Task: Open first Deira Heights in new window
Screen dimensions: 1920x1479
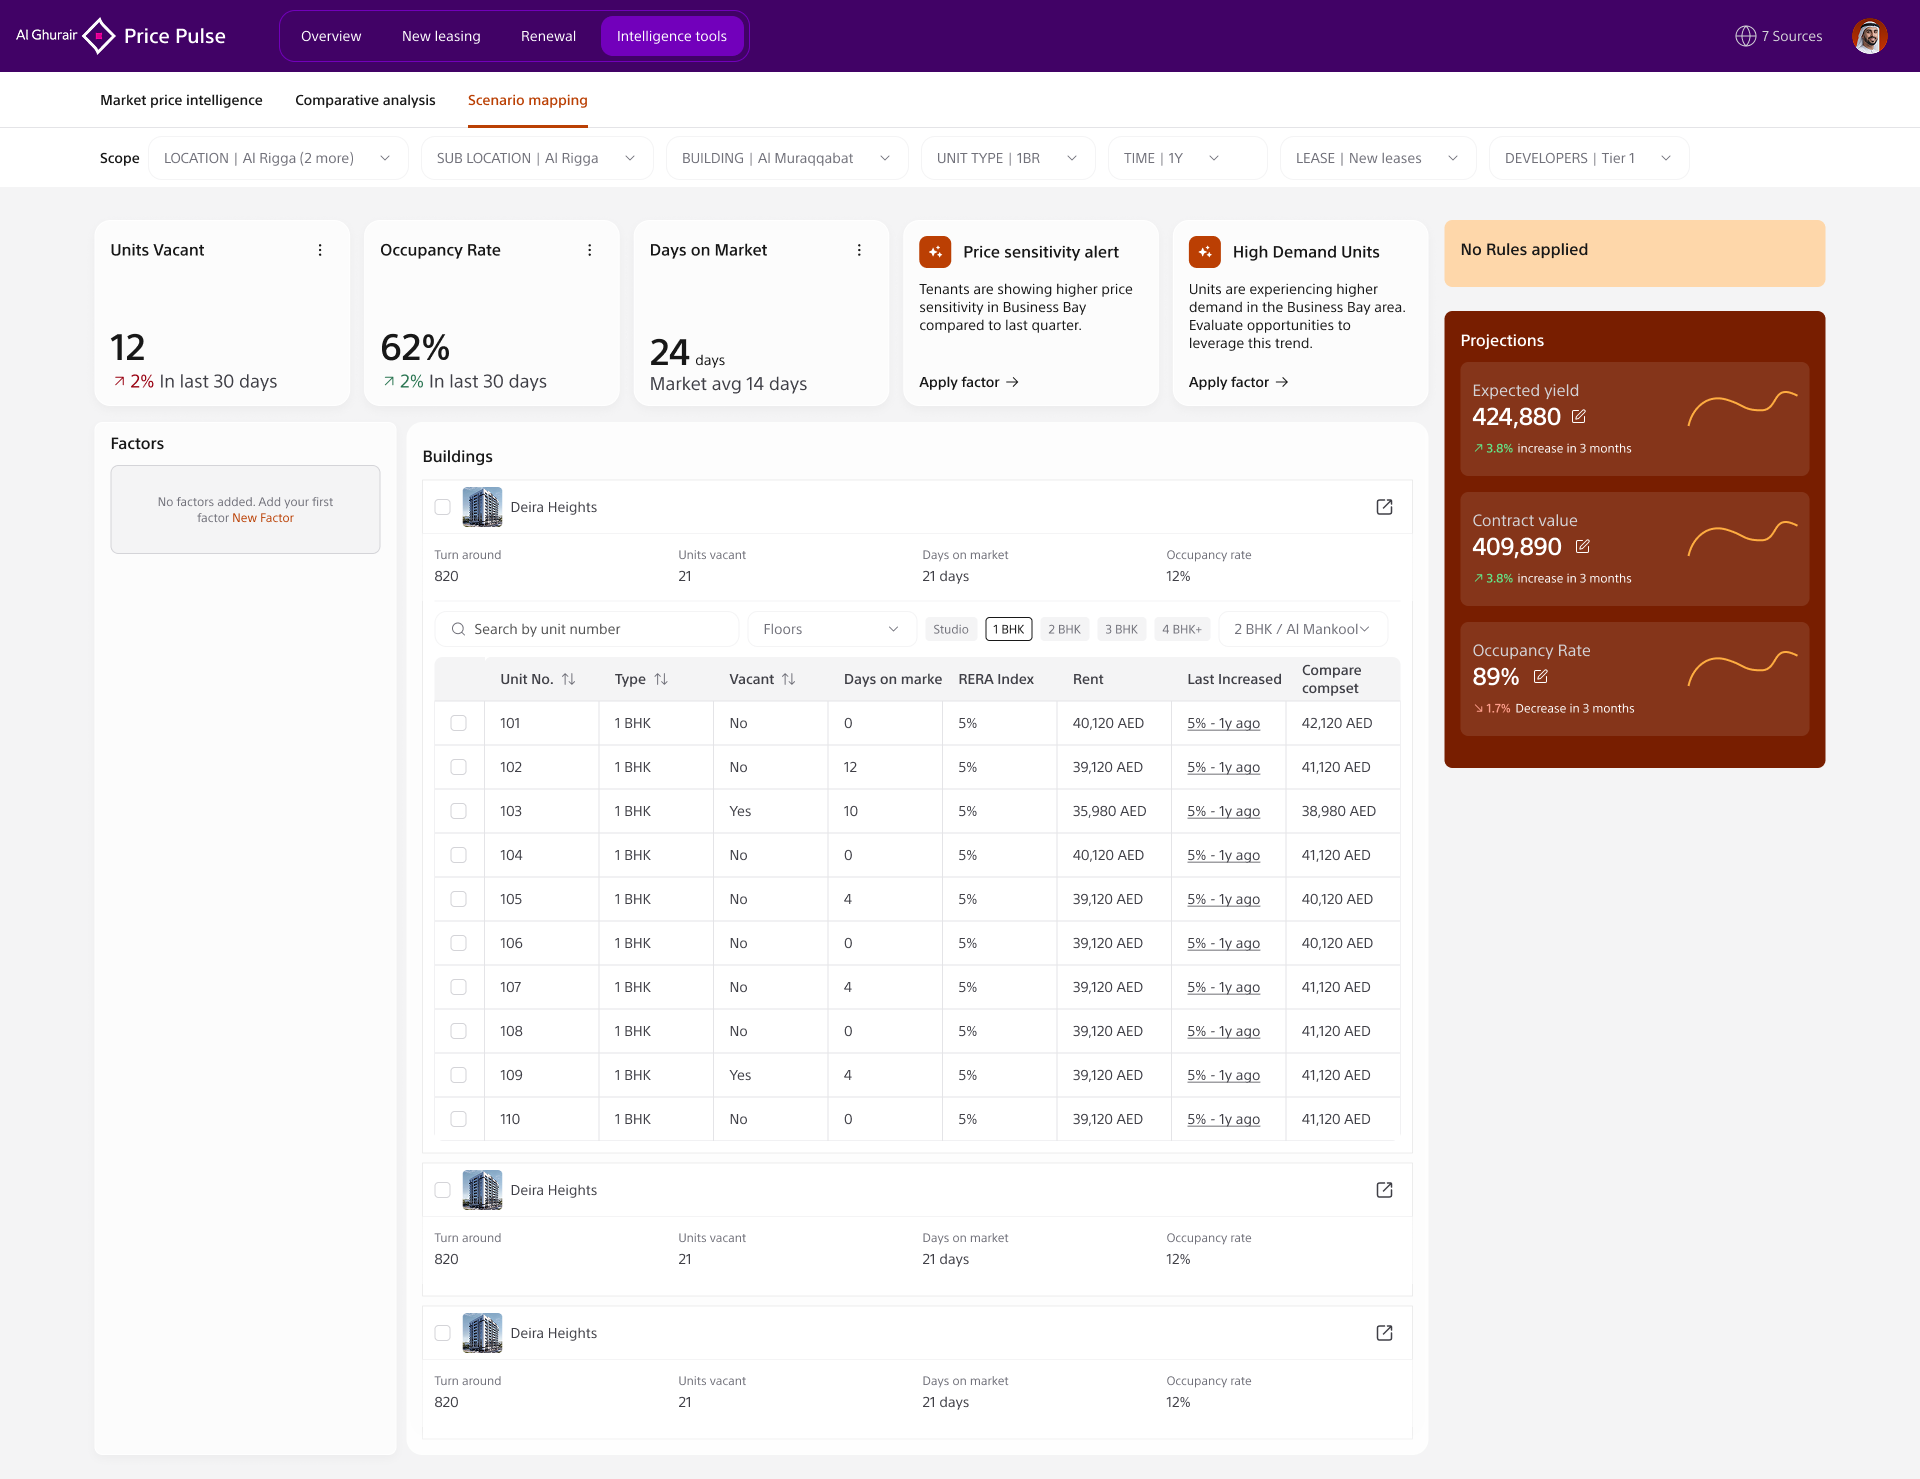Action: (x=1384, y=507)
